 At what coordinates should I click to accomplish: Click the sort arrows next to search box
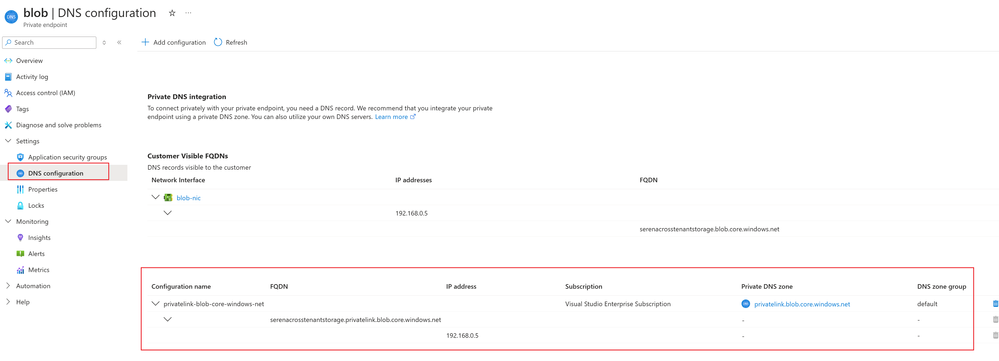[x=104, y=42]
